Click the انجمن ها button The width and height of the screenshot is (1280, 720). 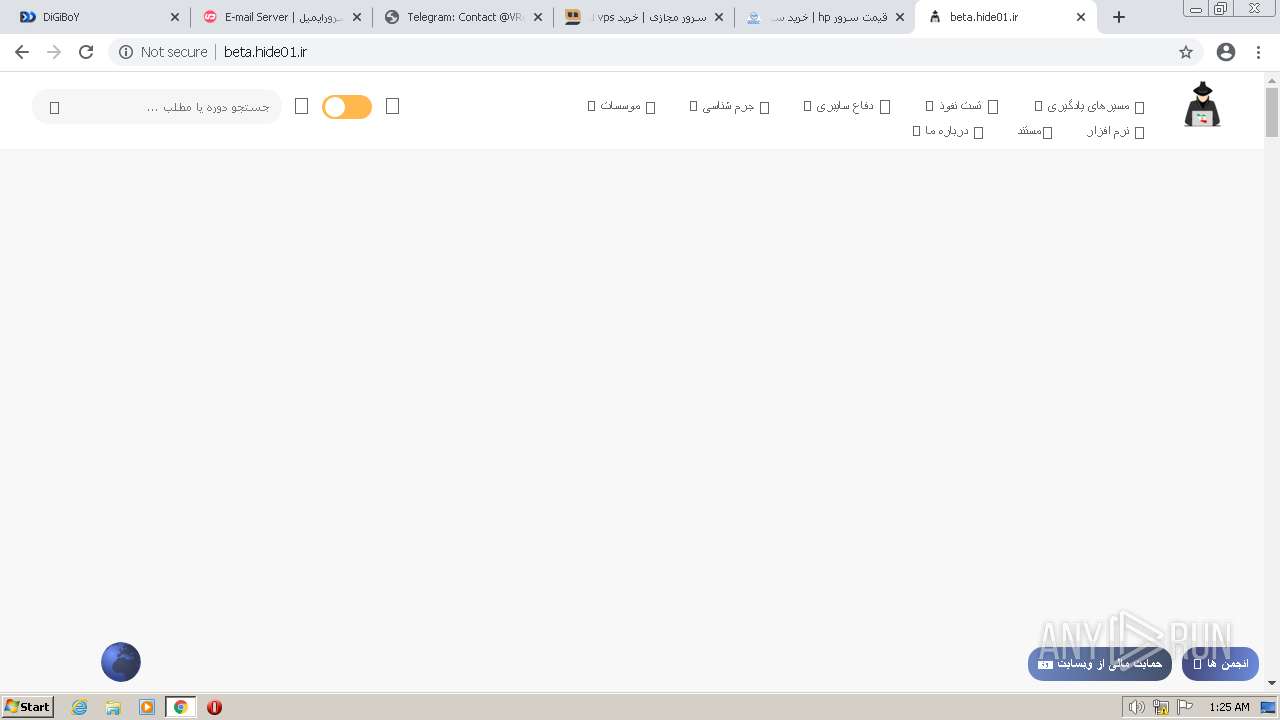tap(1220, 664)
